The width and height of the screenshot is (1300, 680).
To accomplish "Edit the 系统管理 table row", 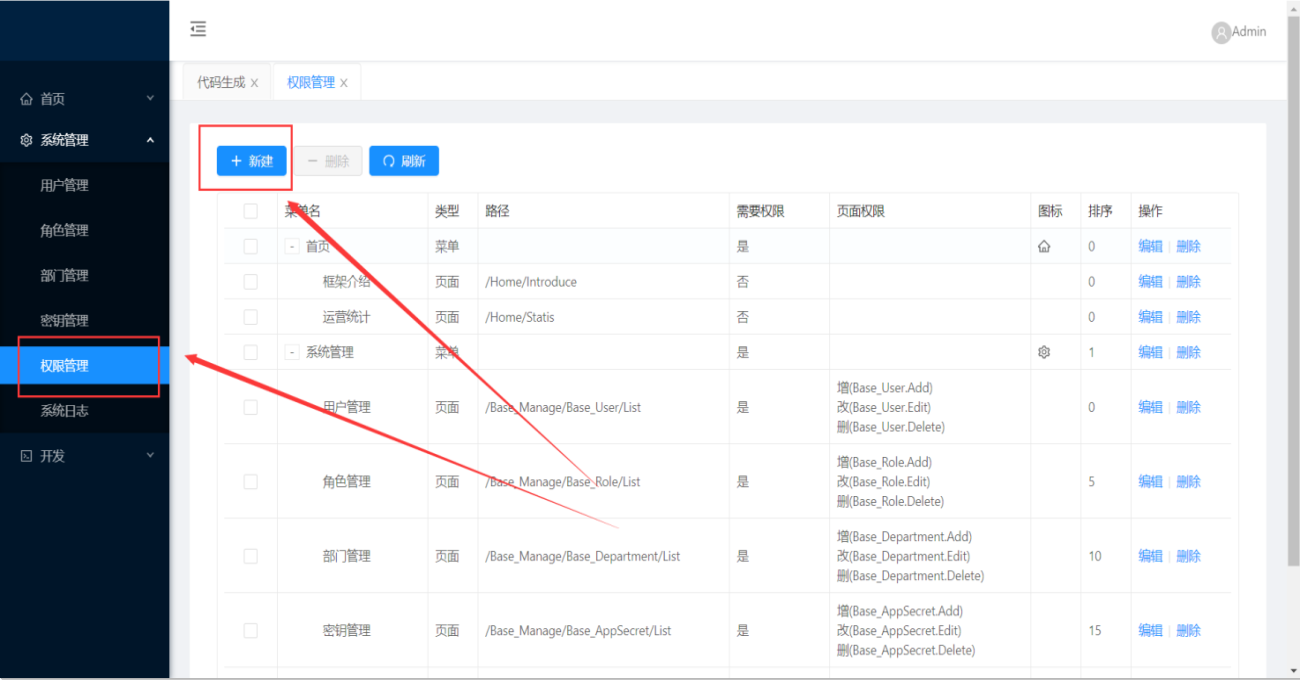I will [1150, 352].
